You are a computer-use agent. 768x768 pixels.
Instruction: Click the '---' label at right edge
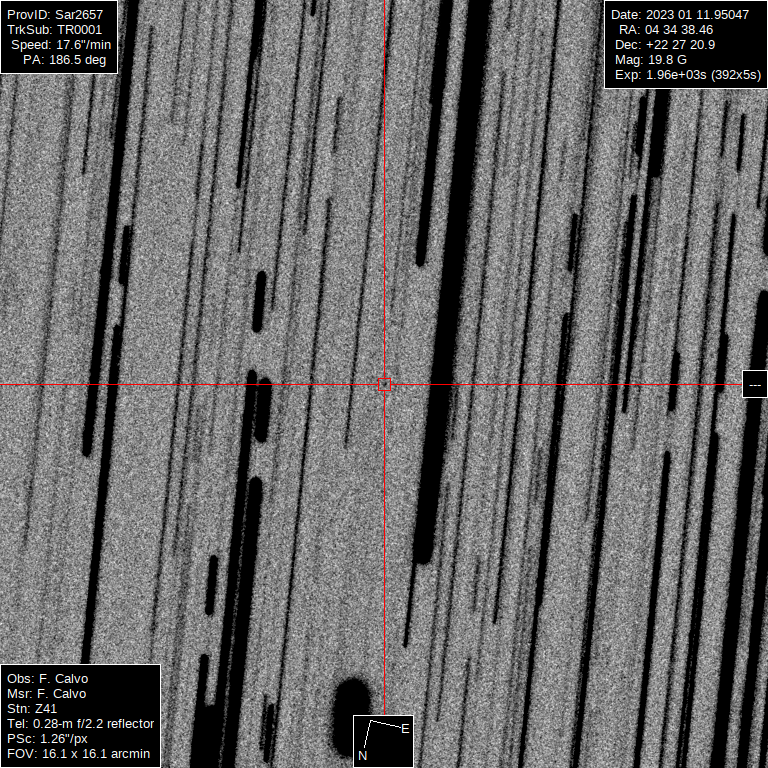coord(755,384)
